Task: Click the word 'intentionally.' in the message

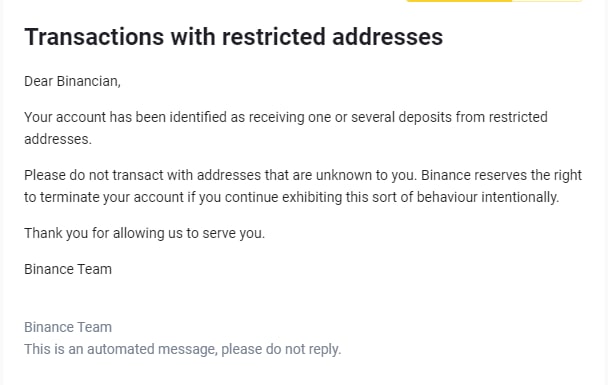Action: 520,197
